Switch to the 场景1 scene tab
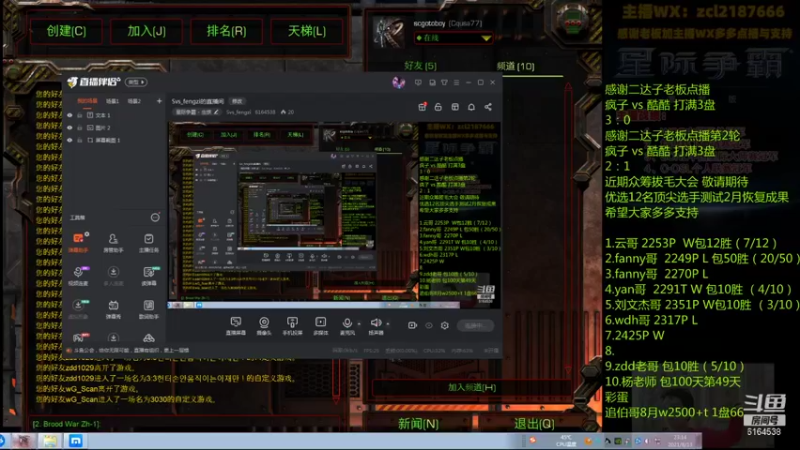The height and width of the screenshot is (450, 800). coord(113,101)
